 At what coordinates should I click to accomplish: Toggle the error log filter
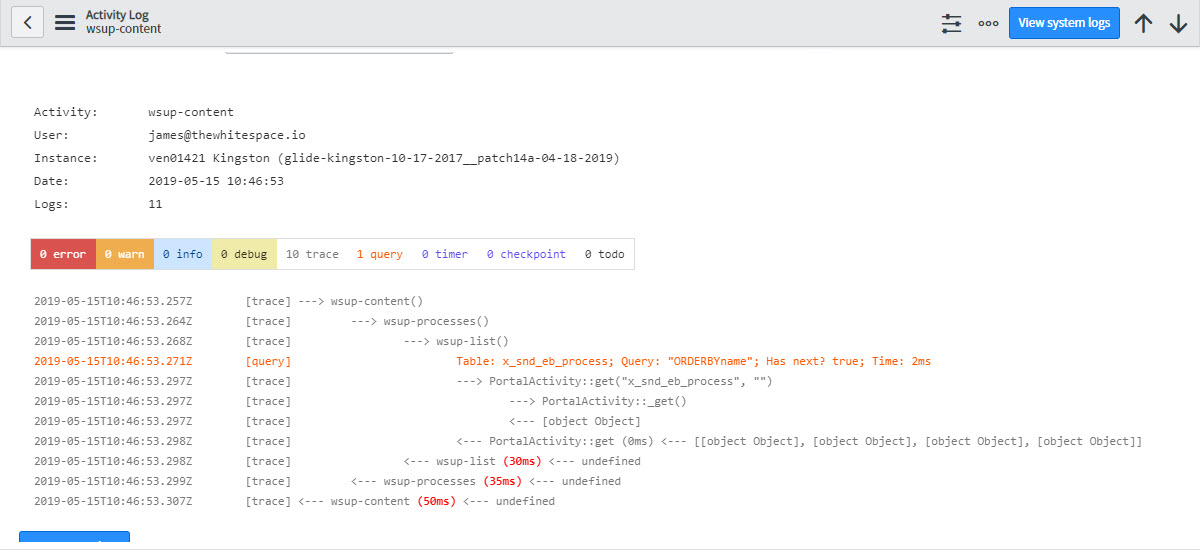point(63,254)
